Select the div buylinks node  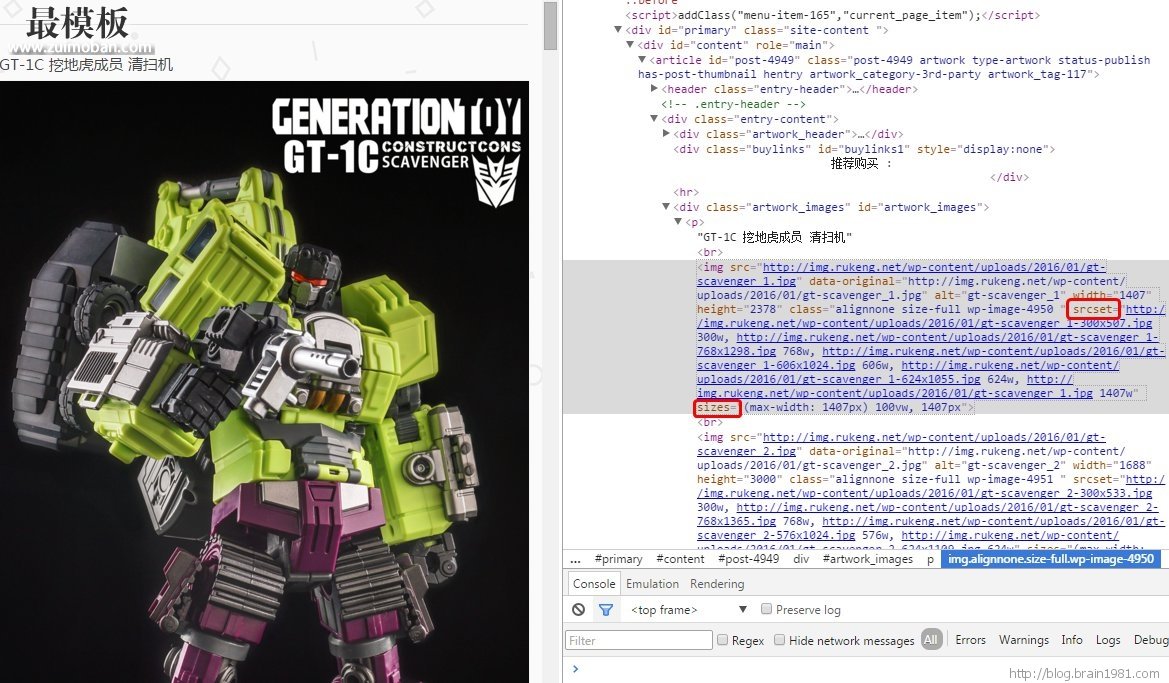click(x=864, y=149)
